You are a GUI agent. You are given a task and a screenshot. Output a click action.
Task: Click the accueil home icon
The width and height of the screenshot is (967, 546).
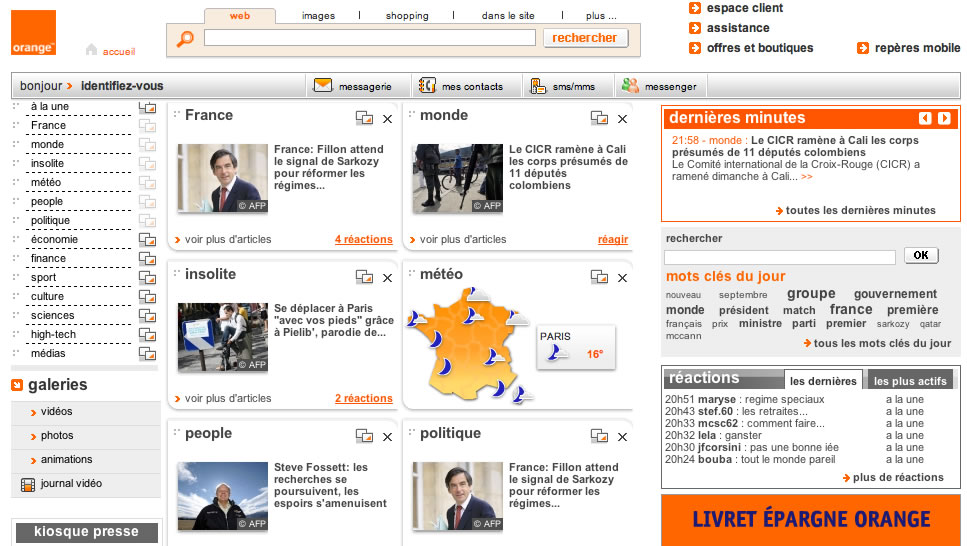92,50
